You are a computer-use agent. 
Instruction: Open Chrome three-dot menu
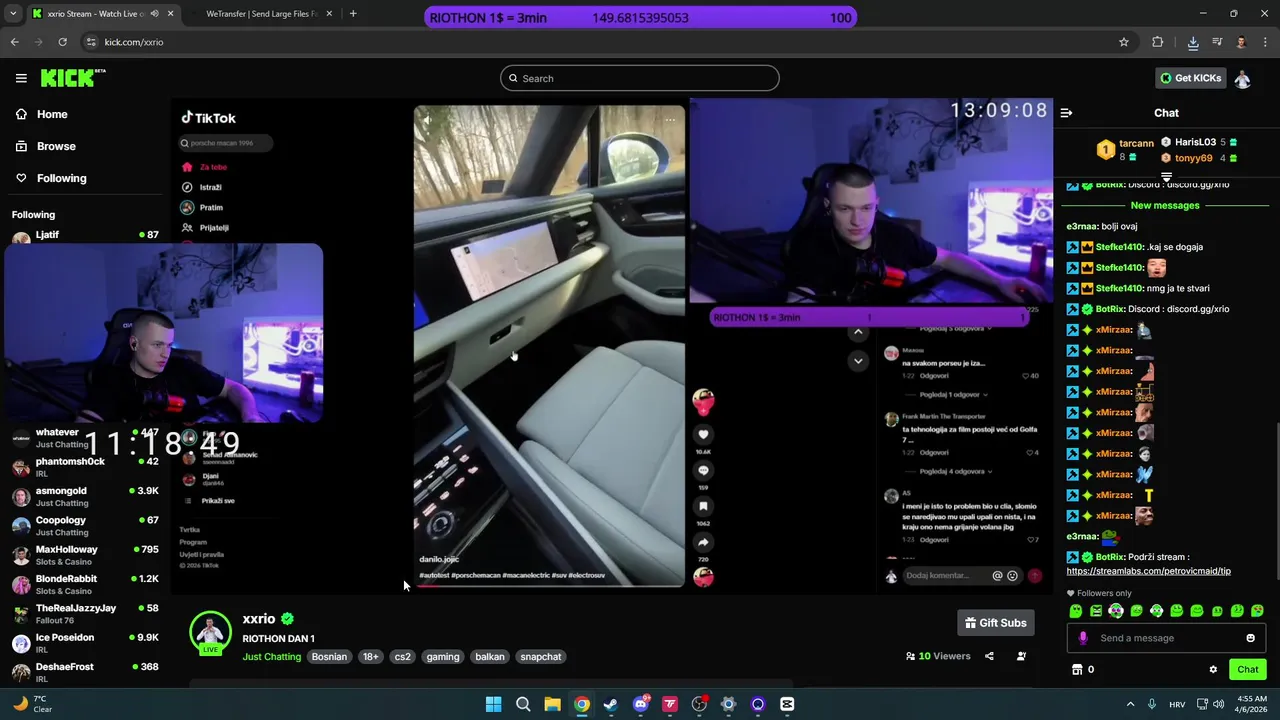click(1265, 42)
